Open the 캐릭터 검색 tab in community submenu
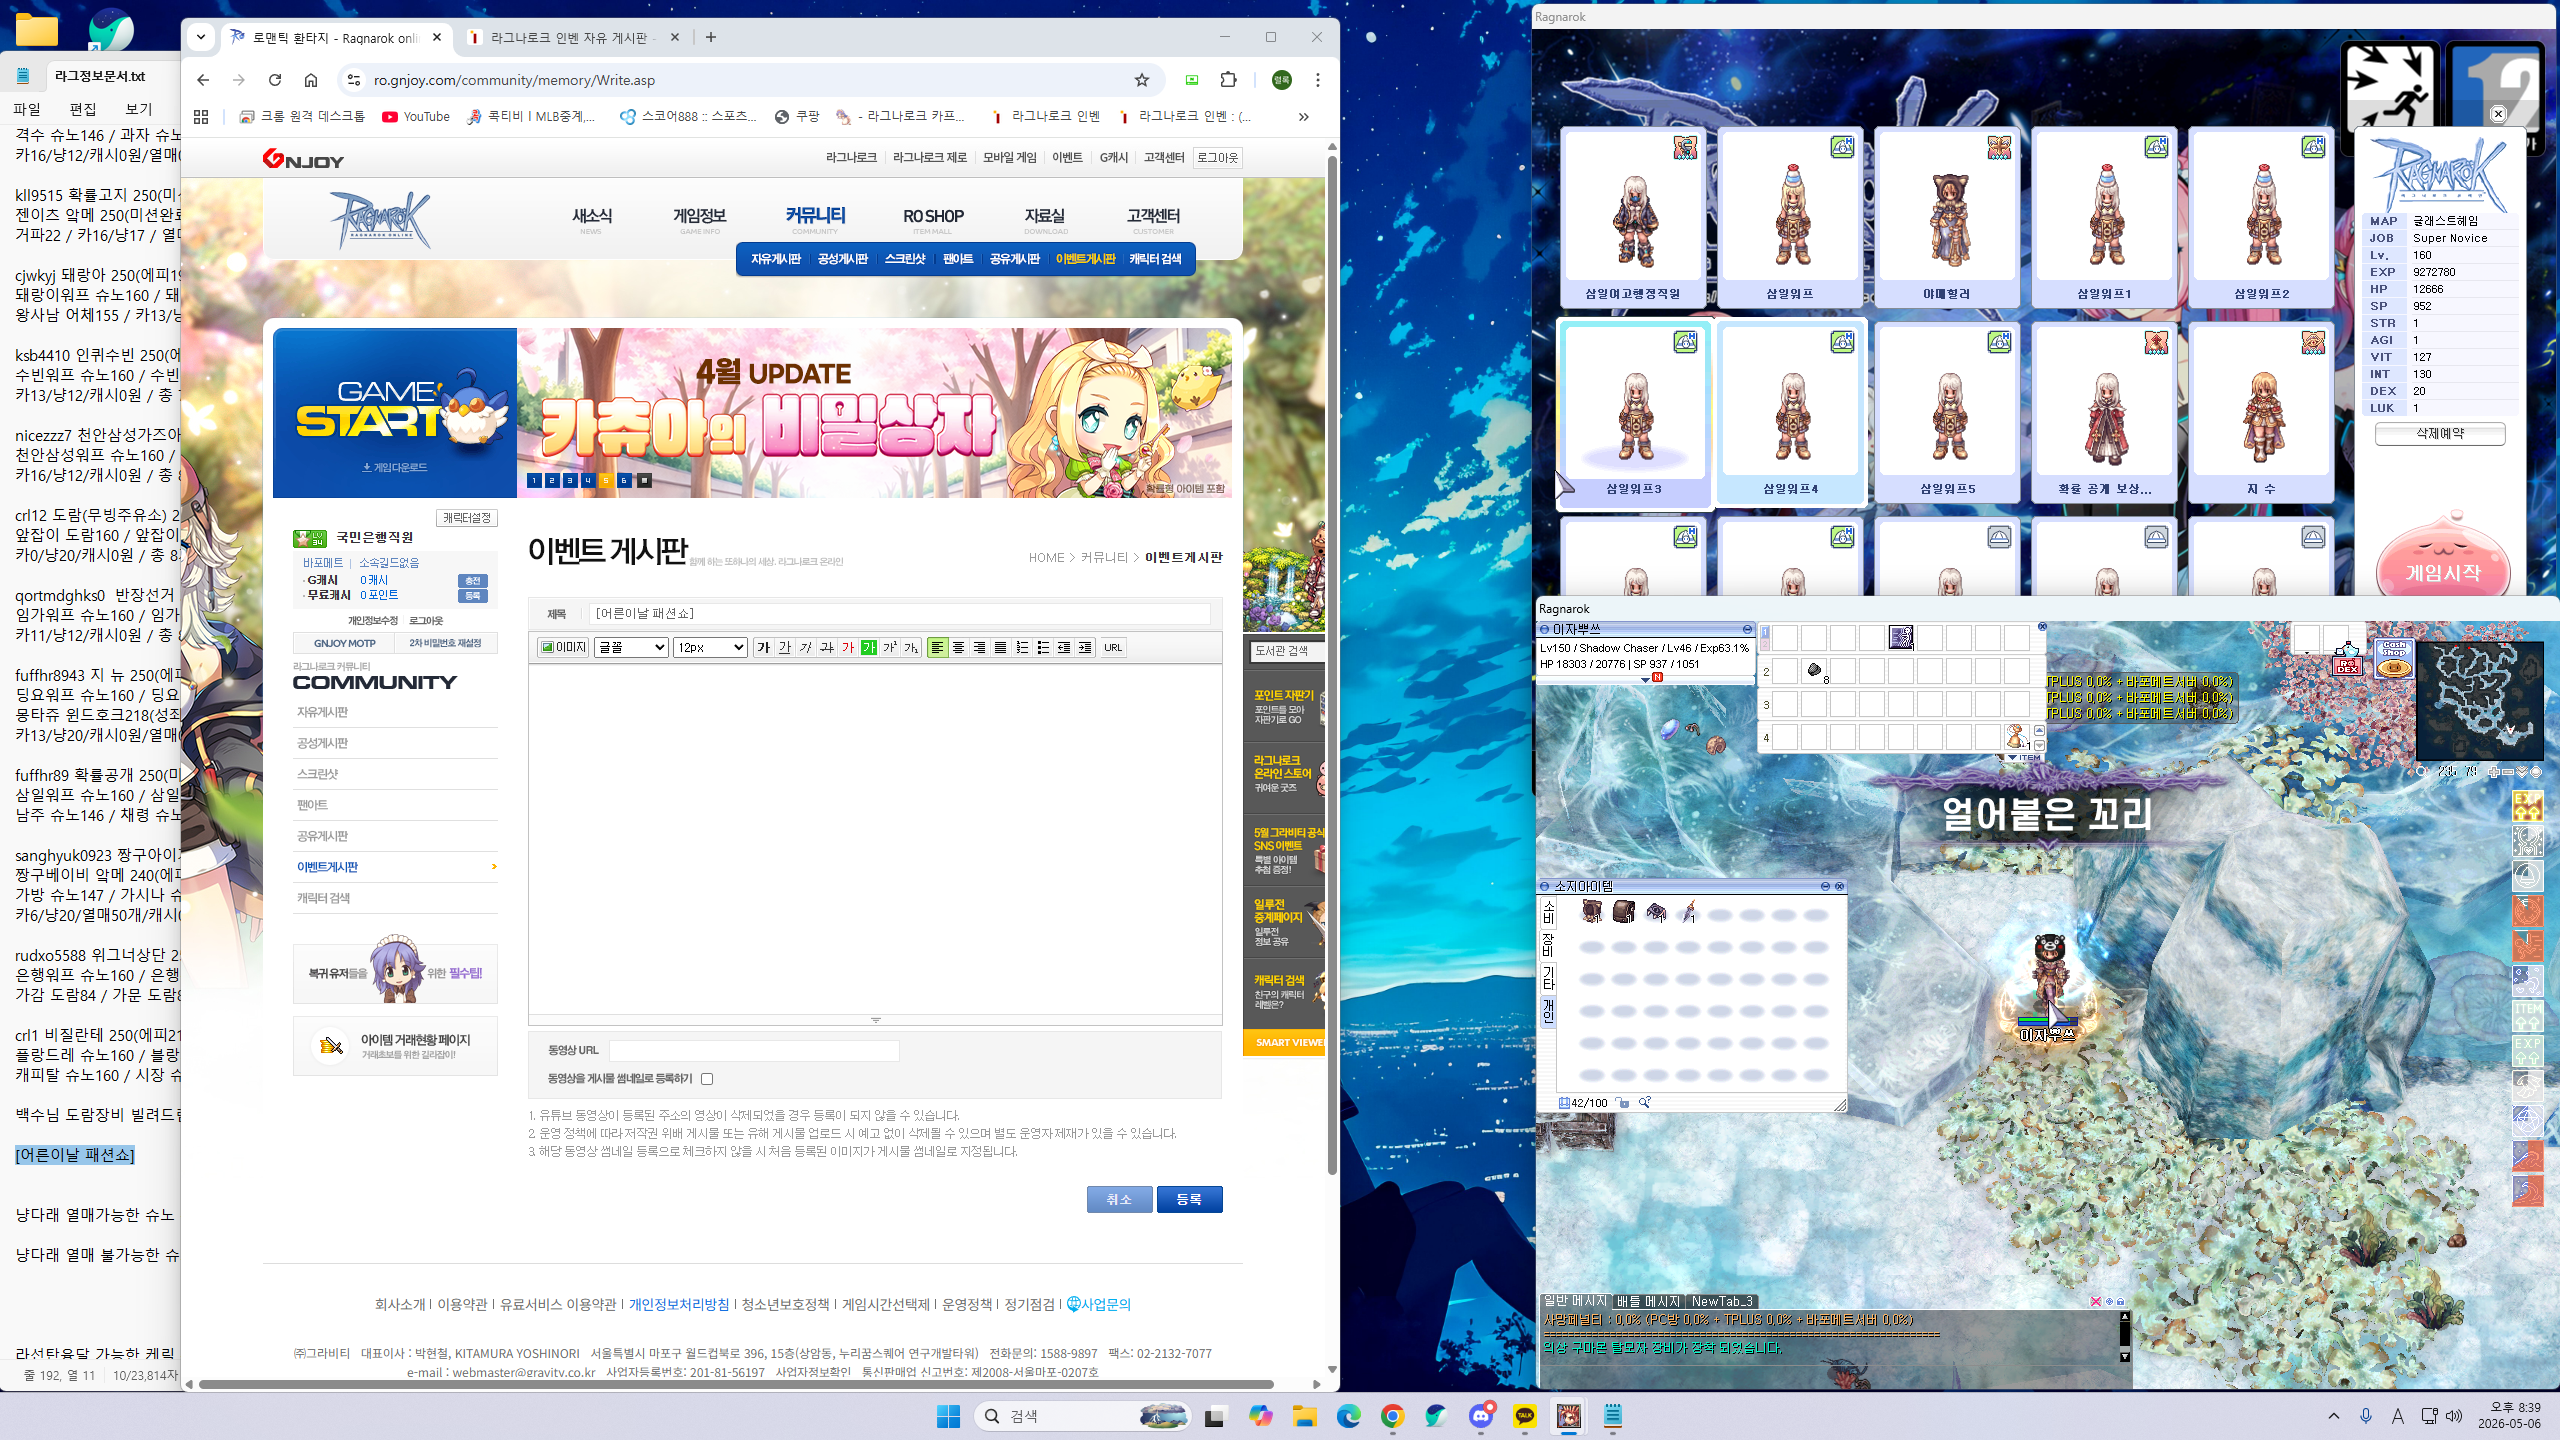 pos(1155,259)
